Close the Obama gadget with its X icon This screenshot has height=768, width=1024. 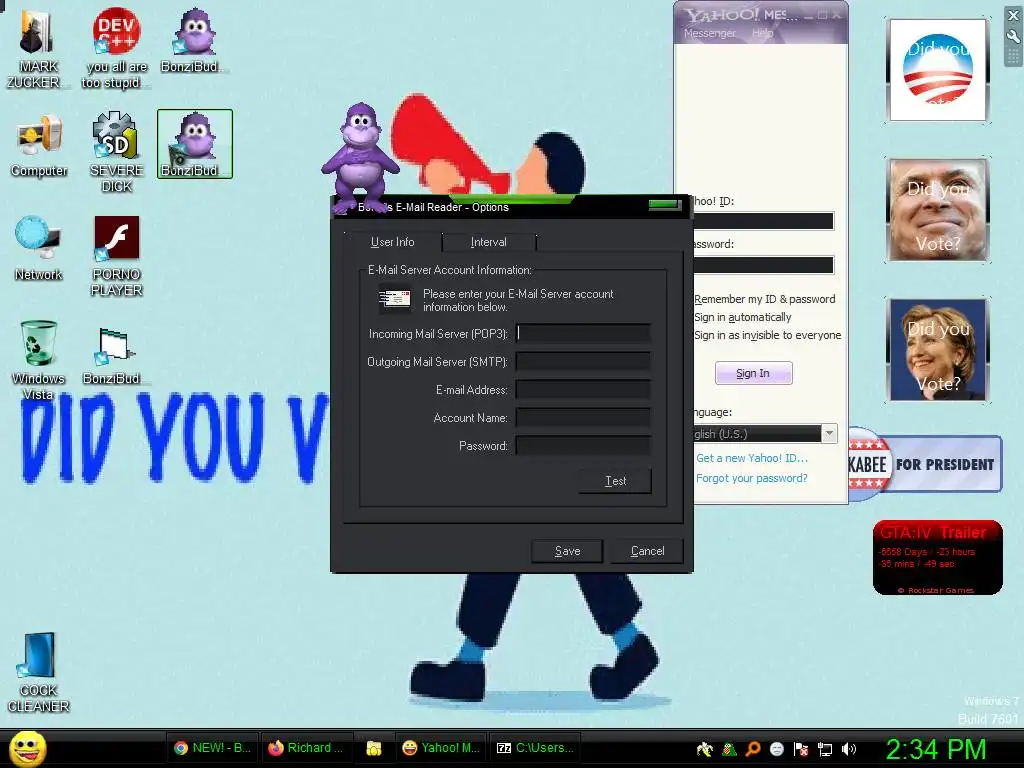(x=1013, y=15)
